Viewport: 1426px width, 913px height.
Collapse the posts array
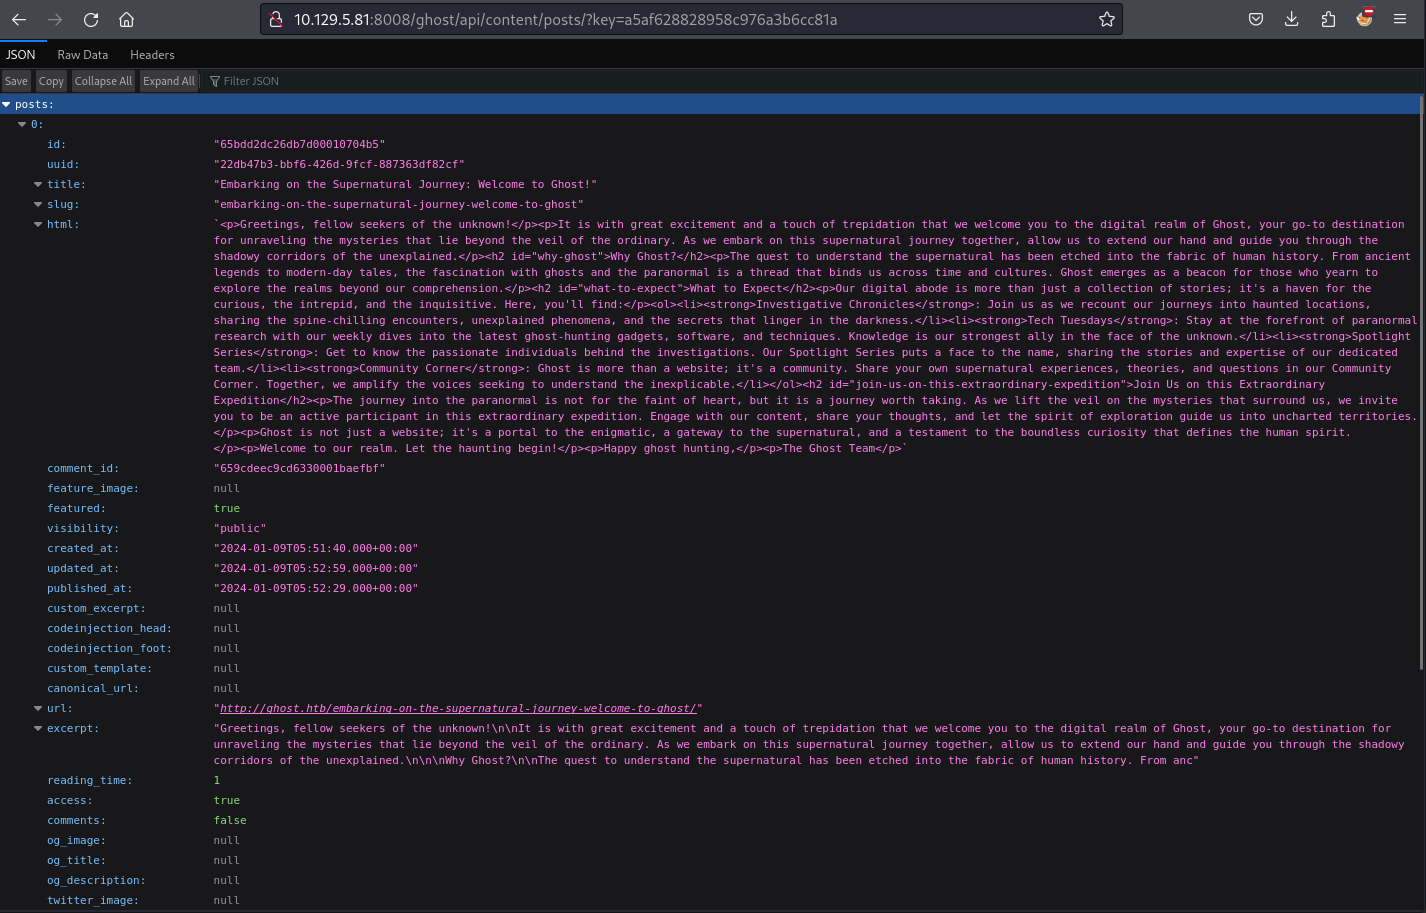pos(7,104)
